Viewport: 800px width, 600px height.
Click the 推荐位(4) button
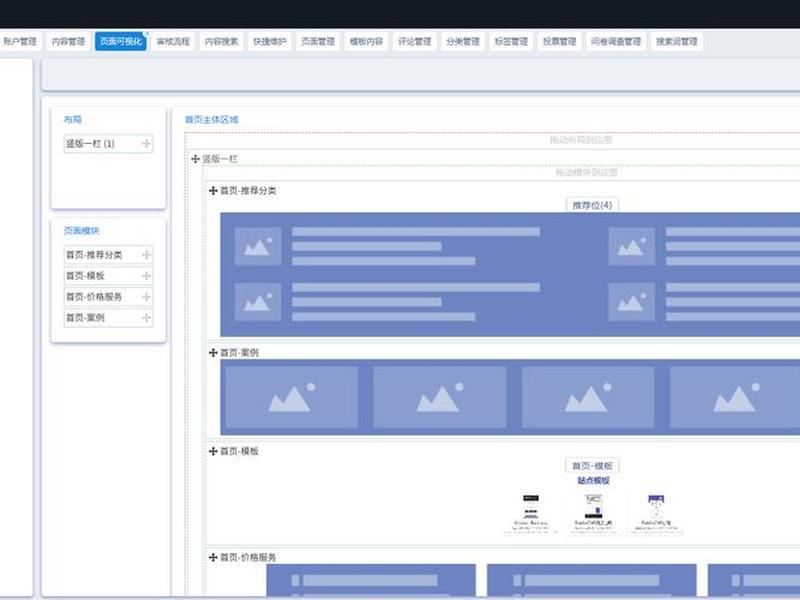tap(592, 205)
